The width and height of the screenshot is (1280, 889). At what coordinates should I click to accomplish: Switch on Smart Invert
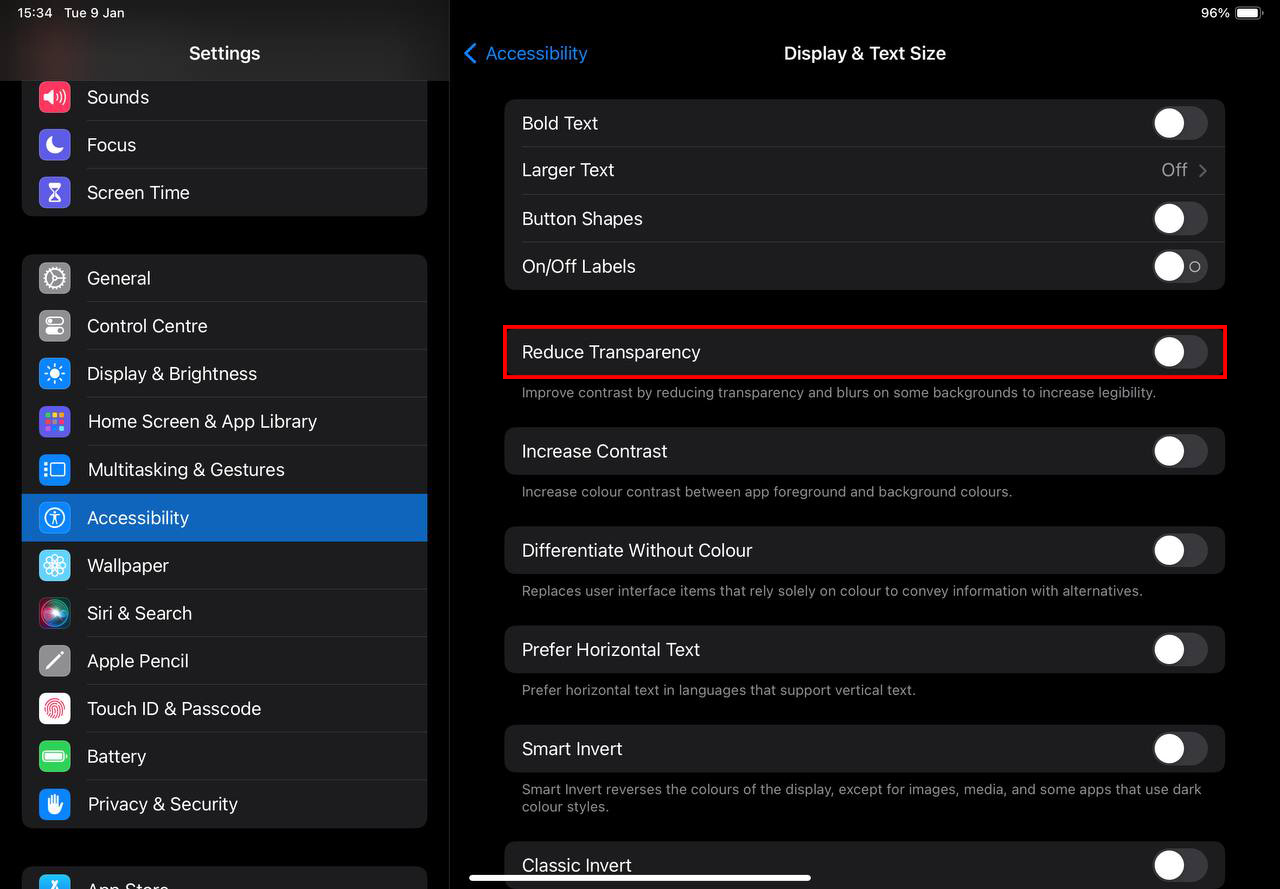1179,749
